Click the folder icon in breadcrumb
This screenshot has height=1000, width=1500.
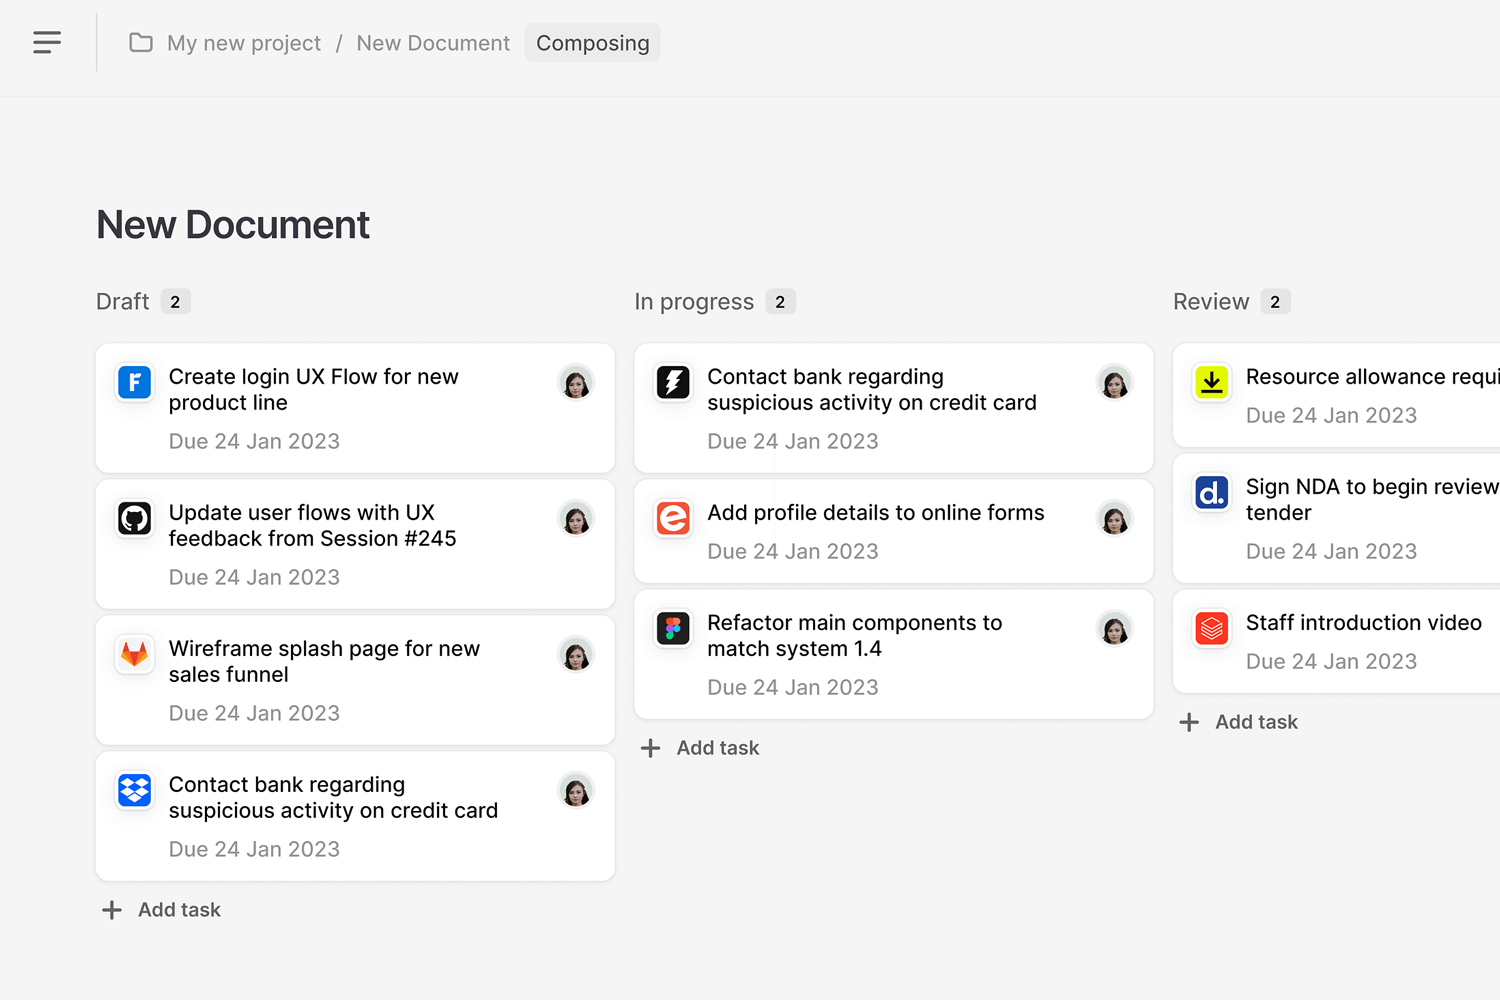point(141,43)
